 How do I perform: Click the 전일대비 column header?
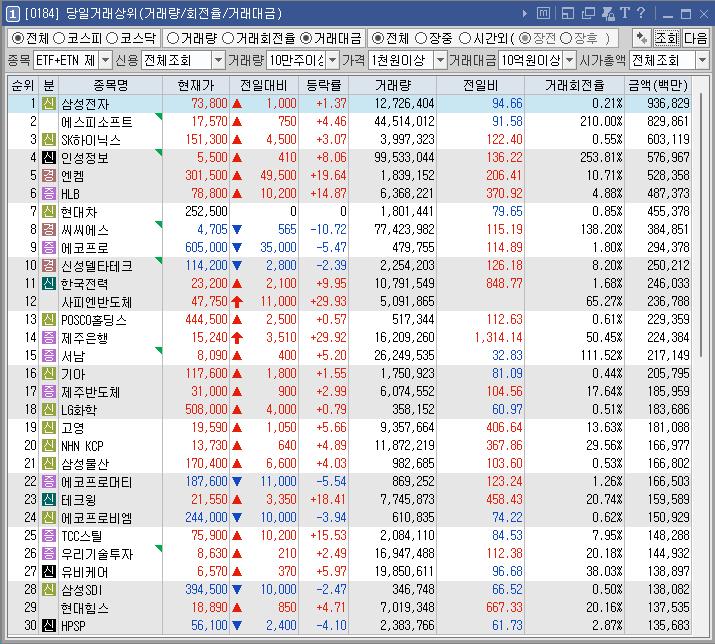[264, 85]
